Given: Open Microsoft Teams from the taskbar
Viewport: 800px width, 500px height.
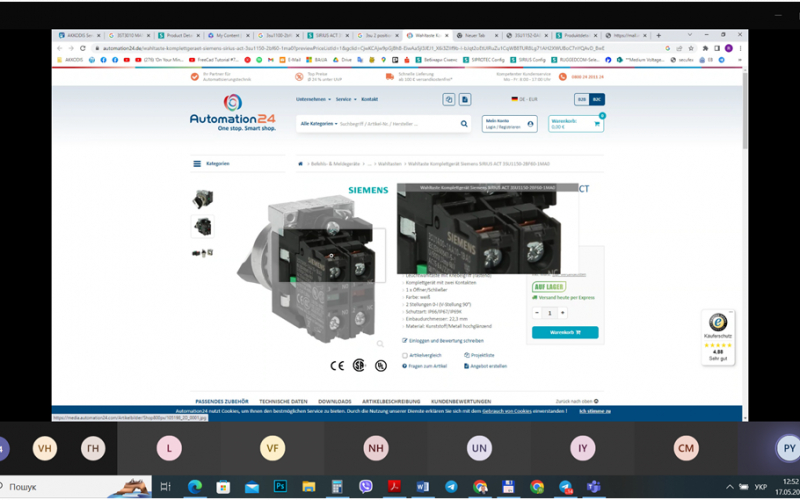Looking at the screenshot, I should pyautogui.click(x=593, y=487).
